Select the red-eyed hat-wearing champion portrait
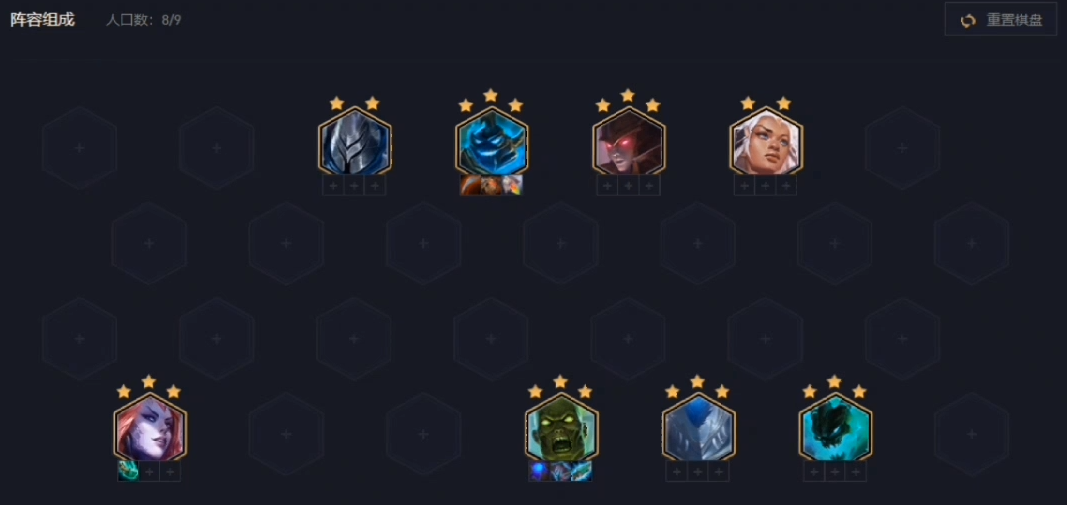The image size is (1067, 505). [x=629, y=142]
